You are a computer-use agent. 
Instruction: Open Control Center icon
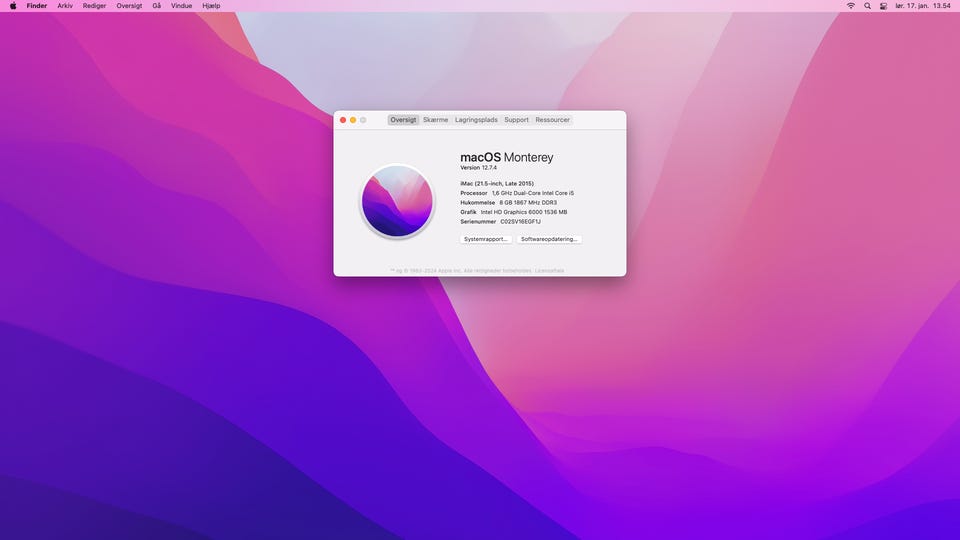[x=883, y=6]
